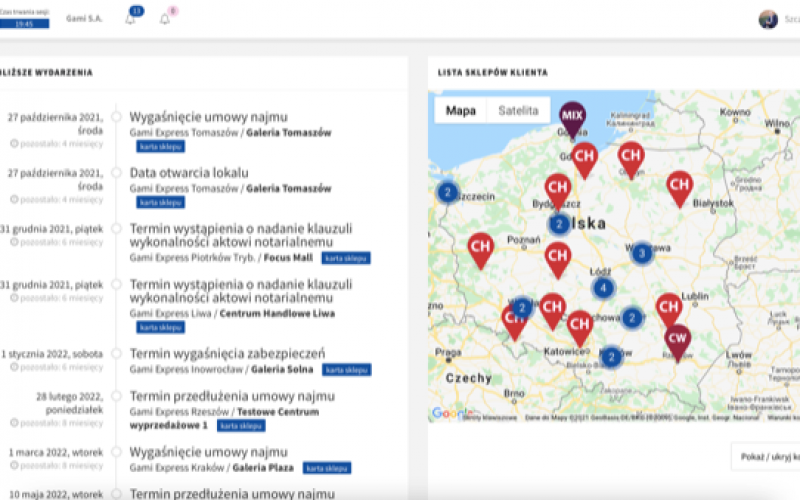
Task: Click Lista sklepów klienta panel heading
Action: (x=492, y=72)
